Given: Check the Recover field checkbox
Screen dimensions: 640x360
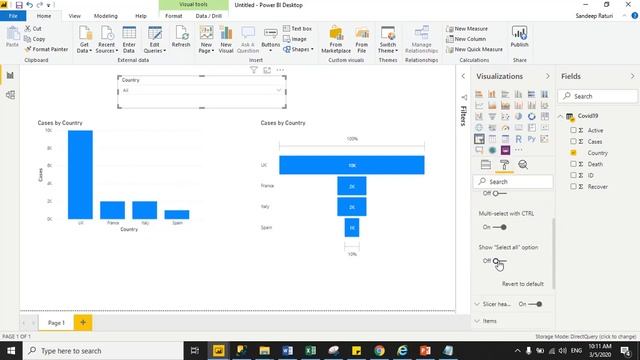Looking at the screenshot, I should [573, 187].
